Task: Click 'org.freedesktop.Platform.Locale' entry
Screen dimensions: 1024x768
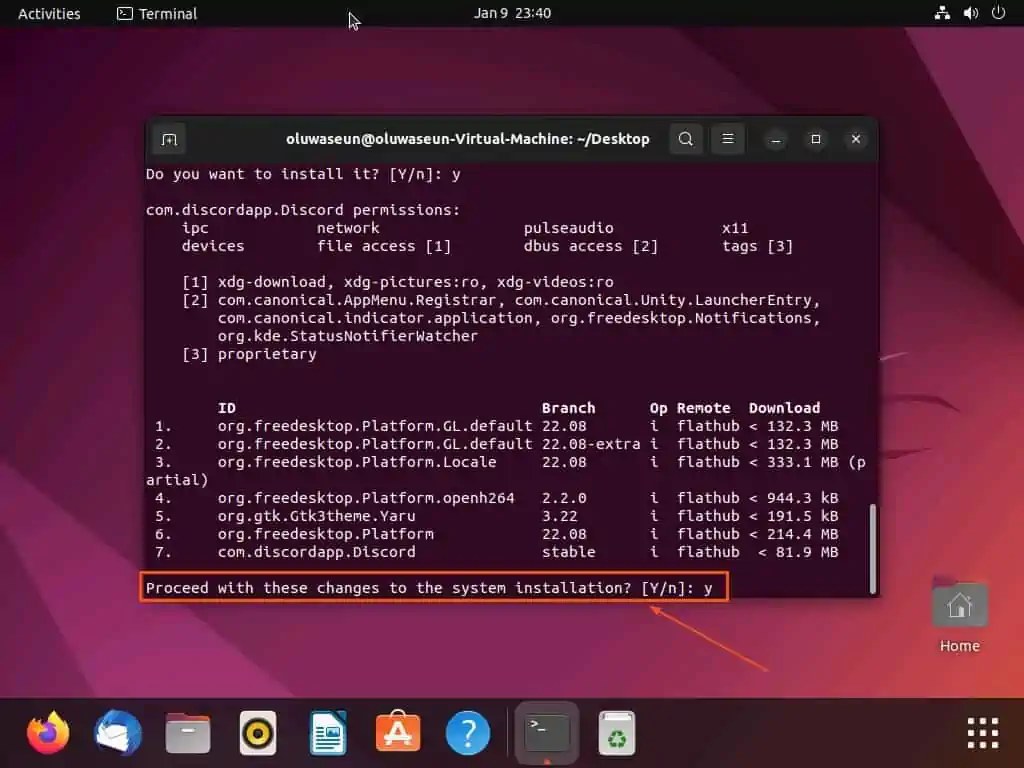Action: point(357,462)
